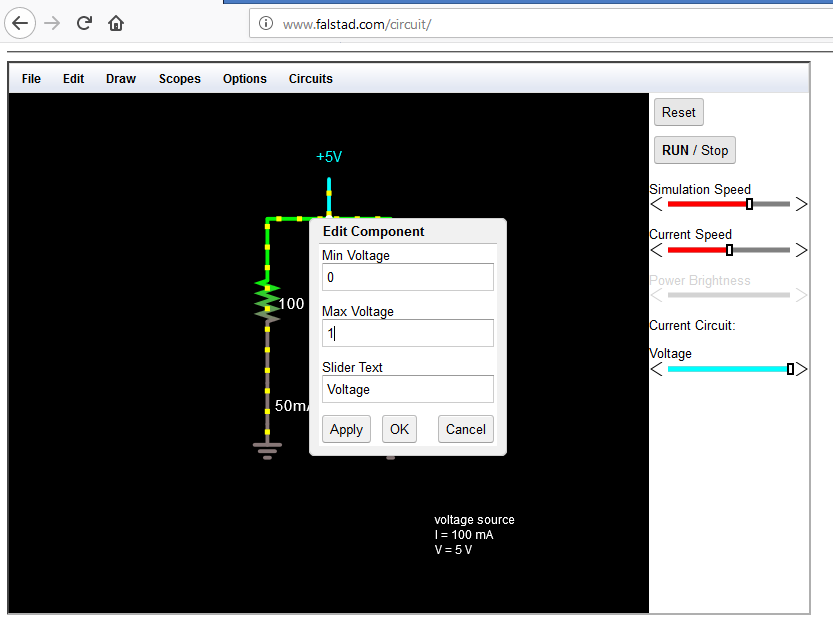View site info icon in address bar

(x=266, y=23)
